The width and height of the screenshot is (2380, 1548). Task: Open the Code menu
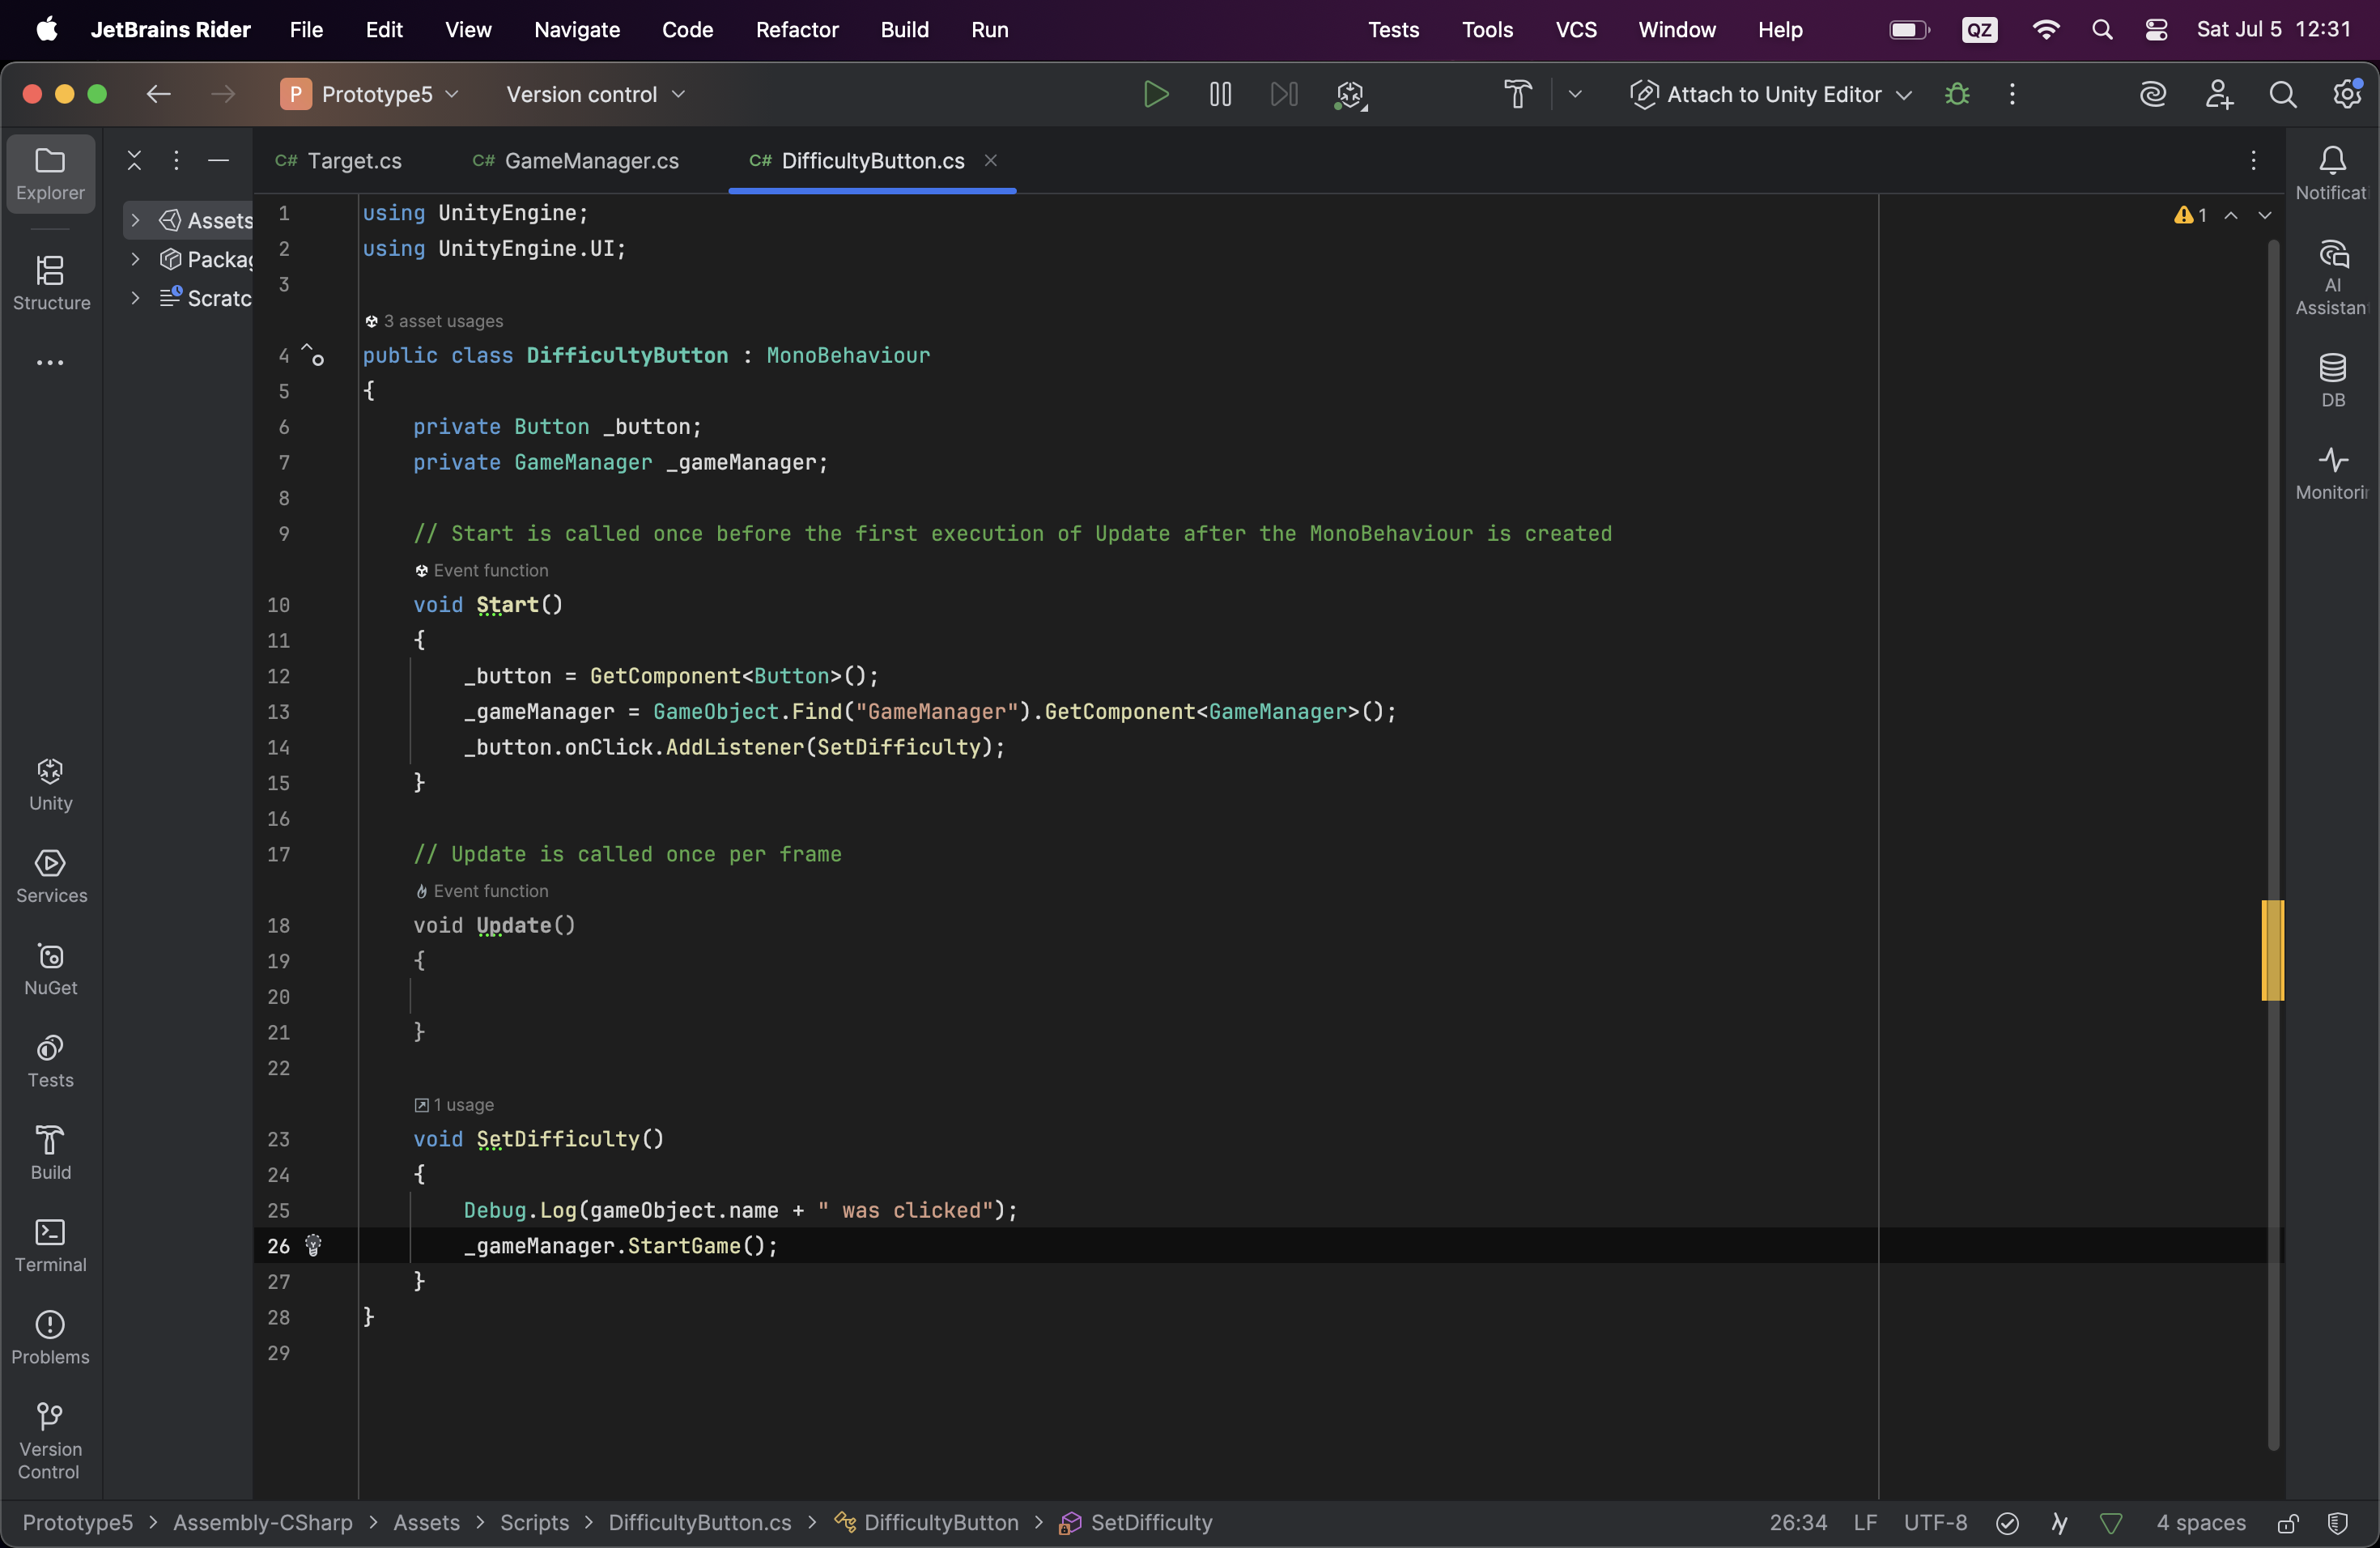[x=687, y=30]
